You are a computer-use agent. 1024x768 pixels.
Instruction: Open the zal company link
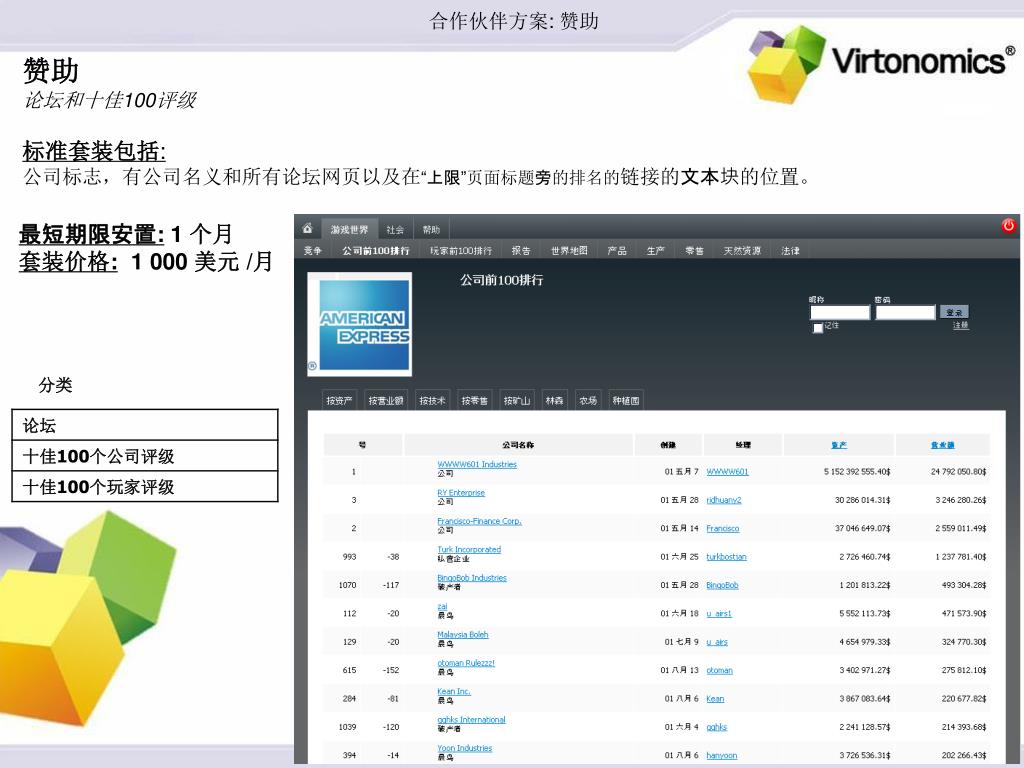(x=442, y=607)
